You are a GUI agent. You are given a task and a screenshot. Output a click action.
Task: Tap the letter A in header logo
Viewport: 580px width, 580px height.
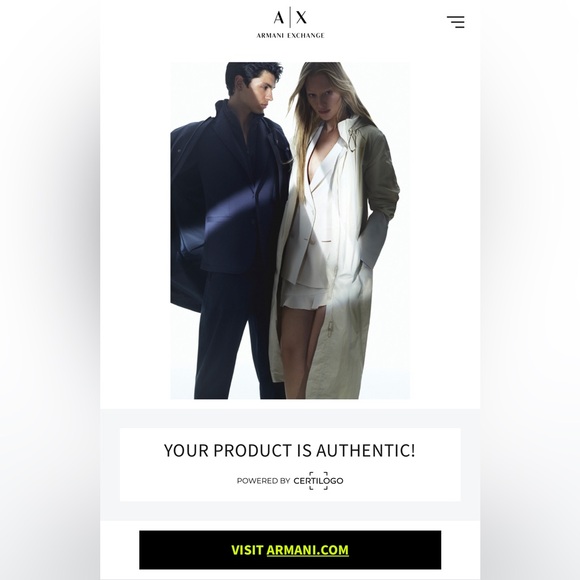279,17
